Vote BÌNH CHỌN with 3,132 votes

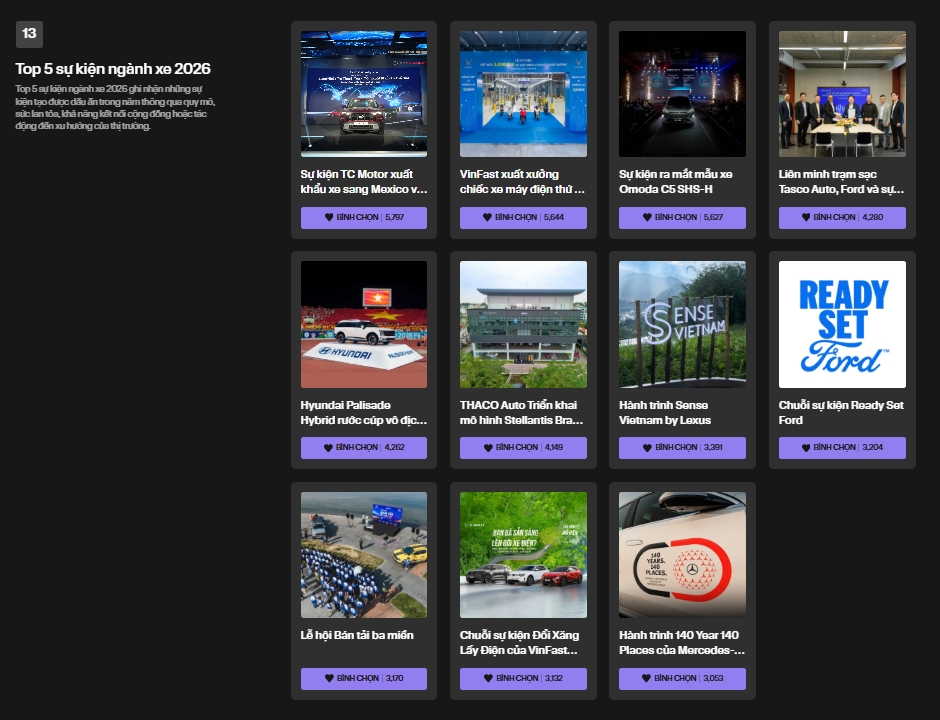point(523,679)
